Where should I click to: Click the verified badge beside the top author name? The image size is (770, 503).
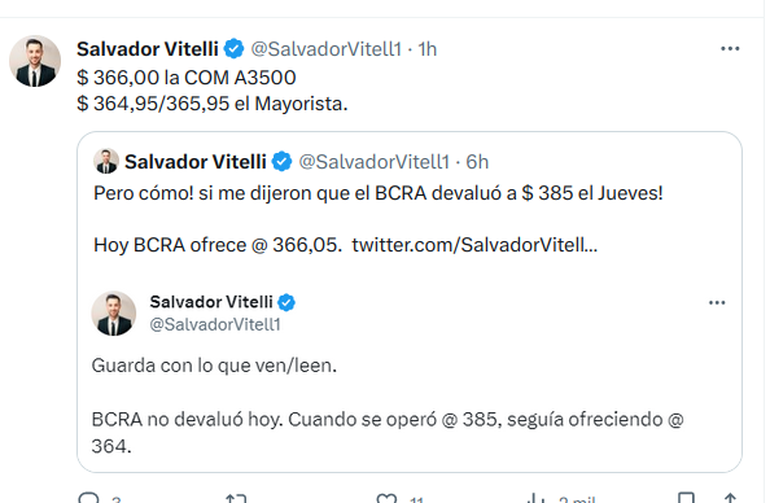(232, 48)
